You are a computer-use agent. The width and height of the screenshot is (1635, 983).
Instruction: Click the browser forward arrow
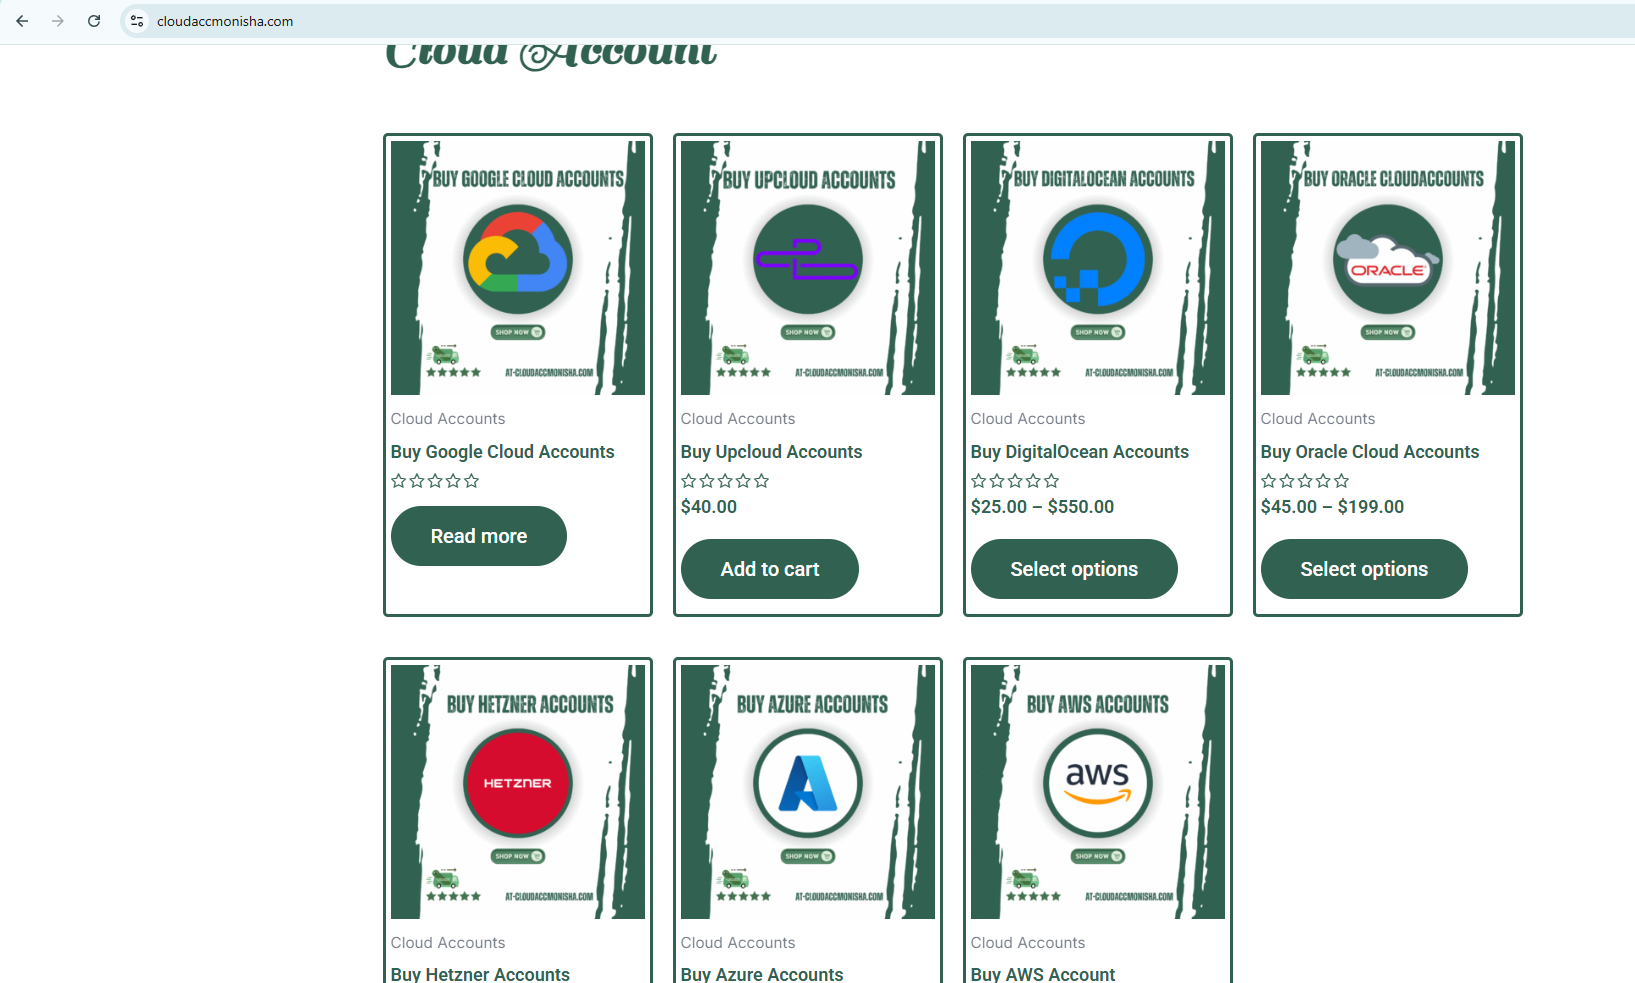[x=58, y=21]
